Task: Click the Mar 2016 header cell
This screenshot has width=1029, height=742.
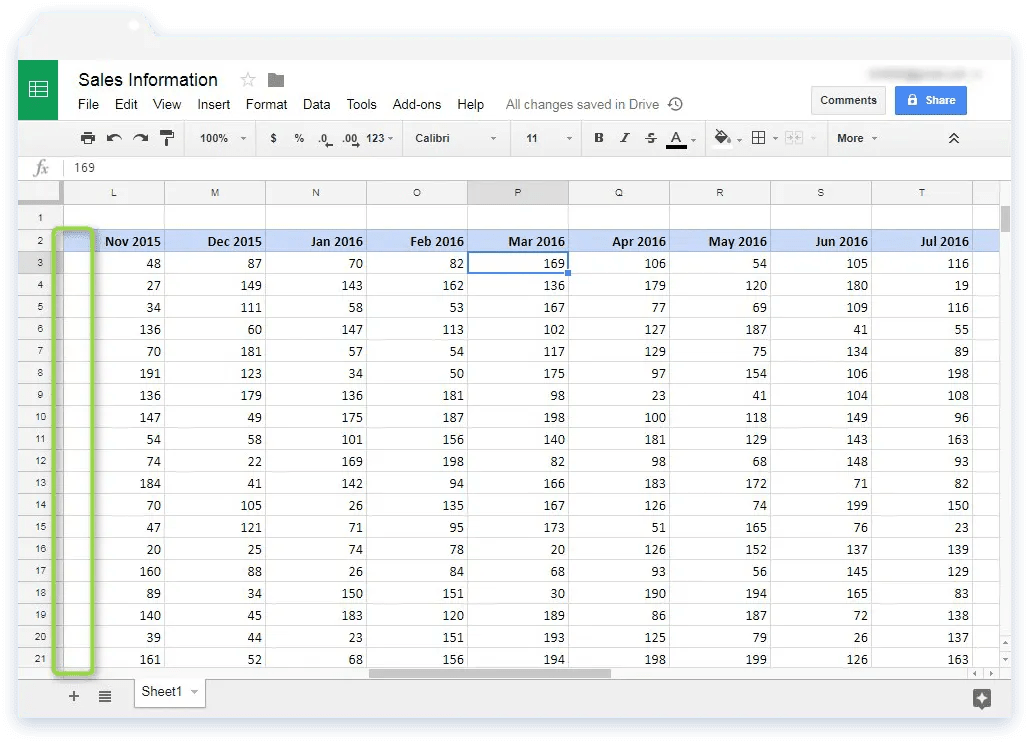Action: click(518, 241)
